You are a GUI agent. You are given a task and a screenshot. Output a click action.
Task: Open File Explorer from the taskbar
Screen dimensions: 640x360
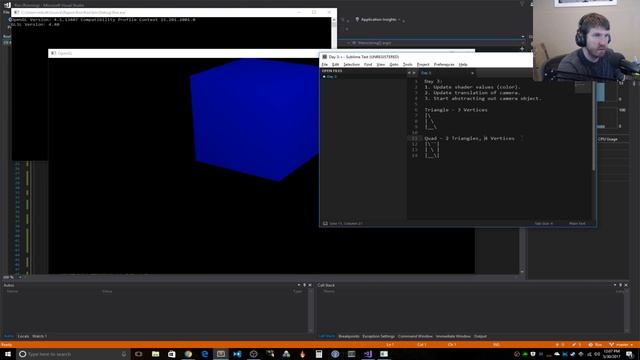(x=156, y=354)
